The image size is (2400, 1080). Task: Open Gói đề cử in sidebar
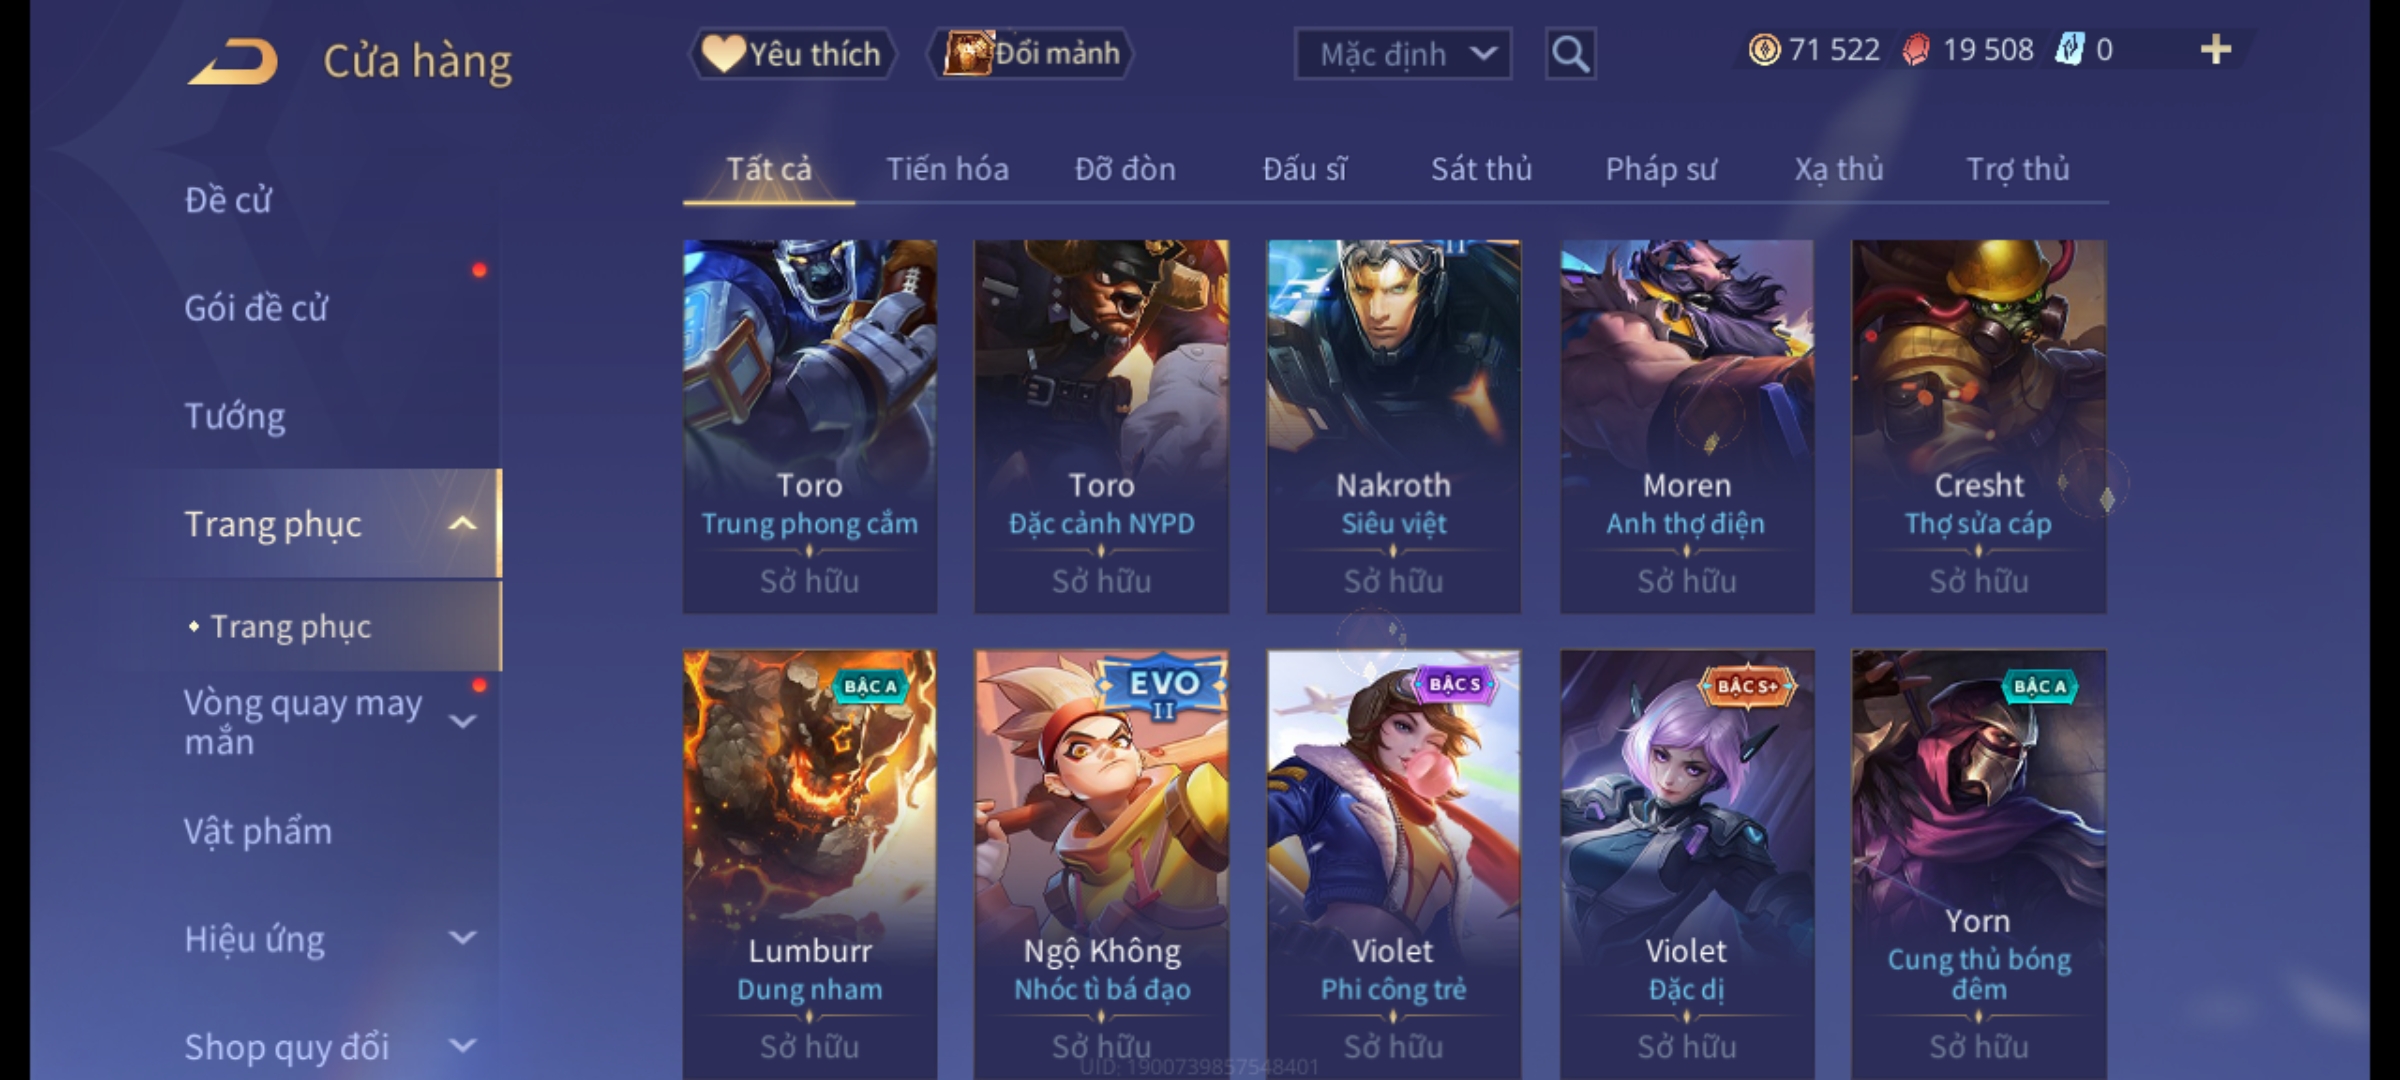pyautogui.click(x=256, y=308)
